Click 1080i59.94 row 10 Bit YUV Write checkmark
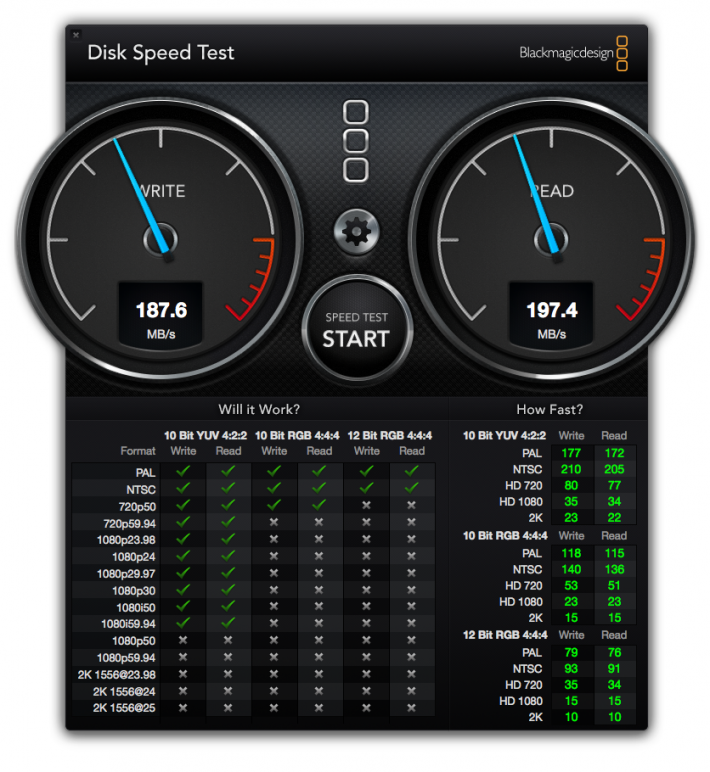The width and height of the screenshot is (710, 772). [183, 623]
